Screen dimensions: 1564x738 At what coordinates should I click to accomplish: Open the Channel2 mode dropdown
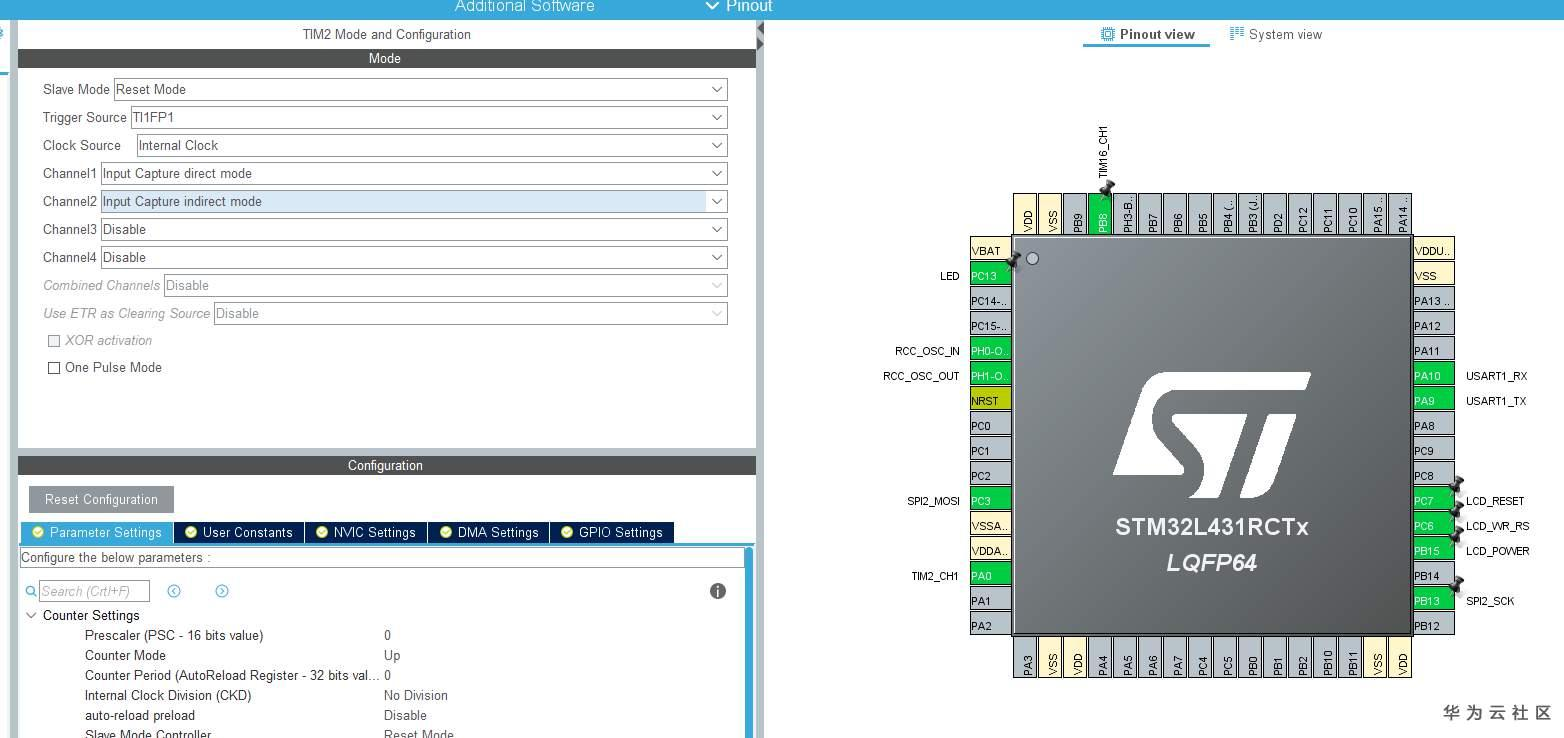(x=414, y=201)
